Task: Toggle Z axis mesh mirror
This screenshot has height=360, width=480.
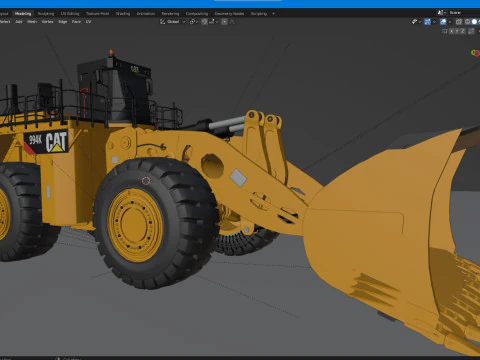Action: (463, 31)
